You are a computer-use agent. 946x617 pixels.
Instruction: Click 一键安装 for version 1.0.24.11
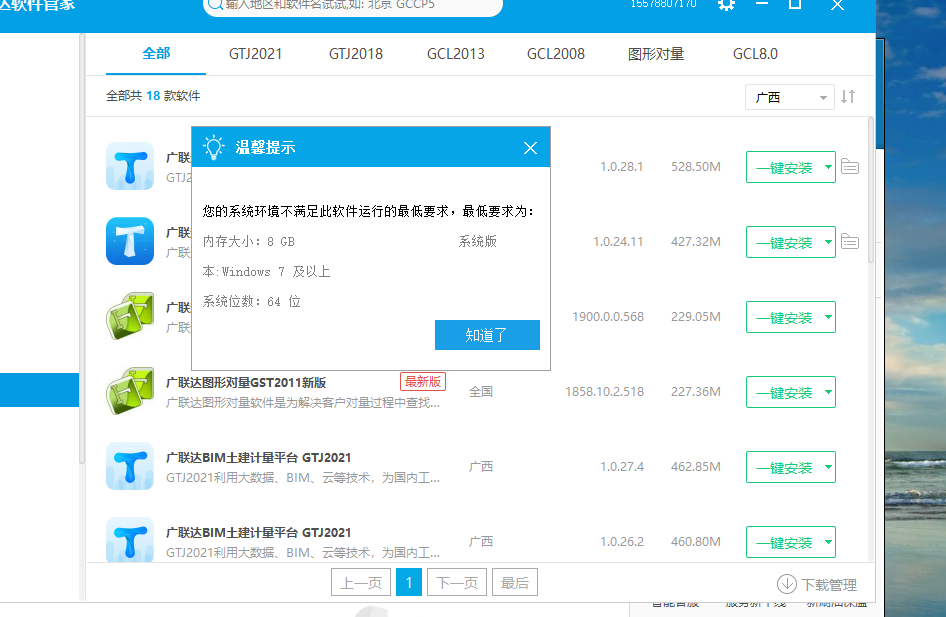(784, 242)
